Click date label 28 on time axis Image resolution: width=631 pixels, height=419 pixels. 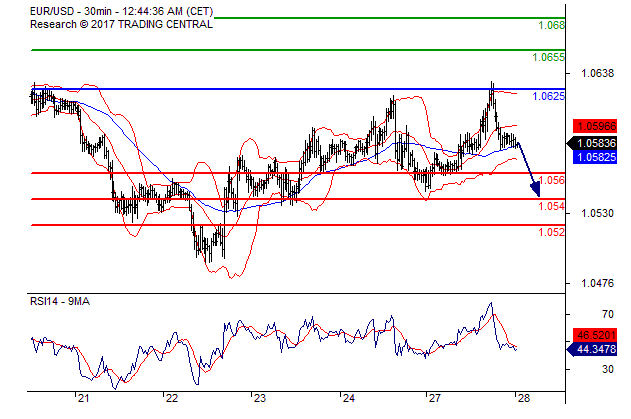click(524, 398)
